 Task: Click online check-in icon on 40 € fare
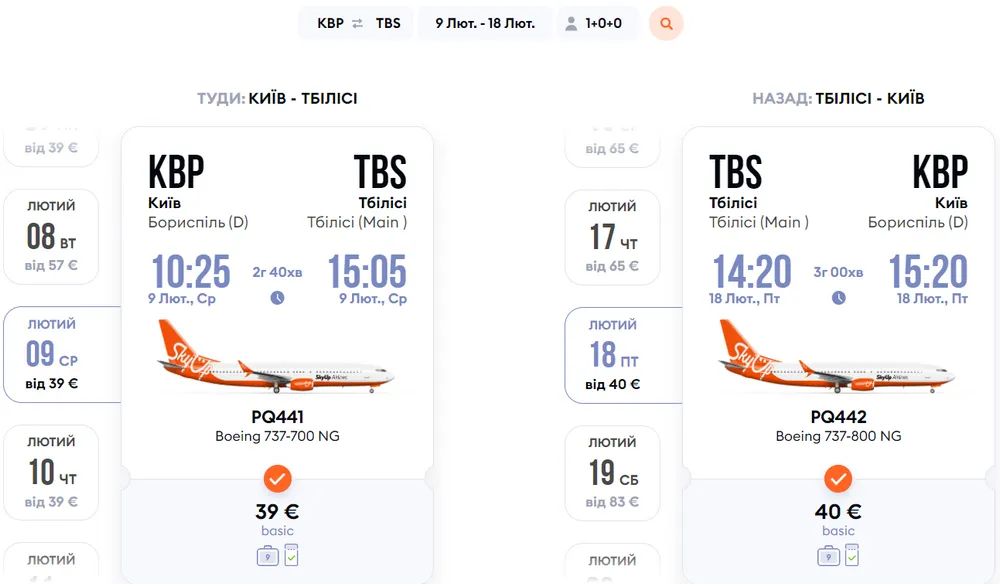coord(852,555)
